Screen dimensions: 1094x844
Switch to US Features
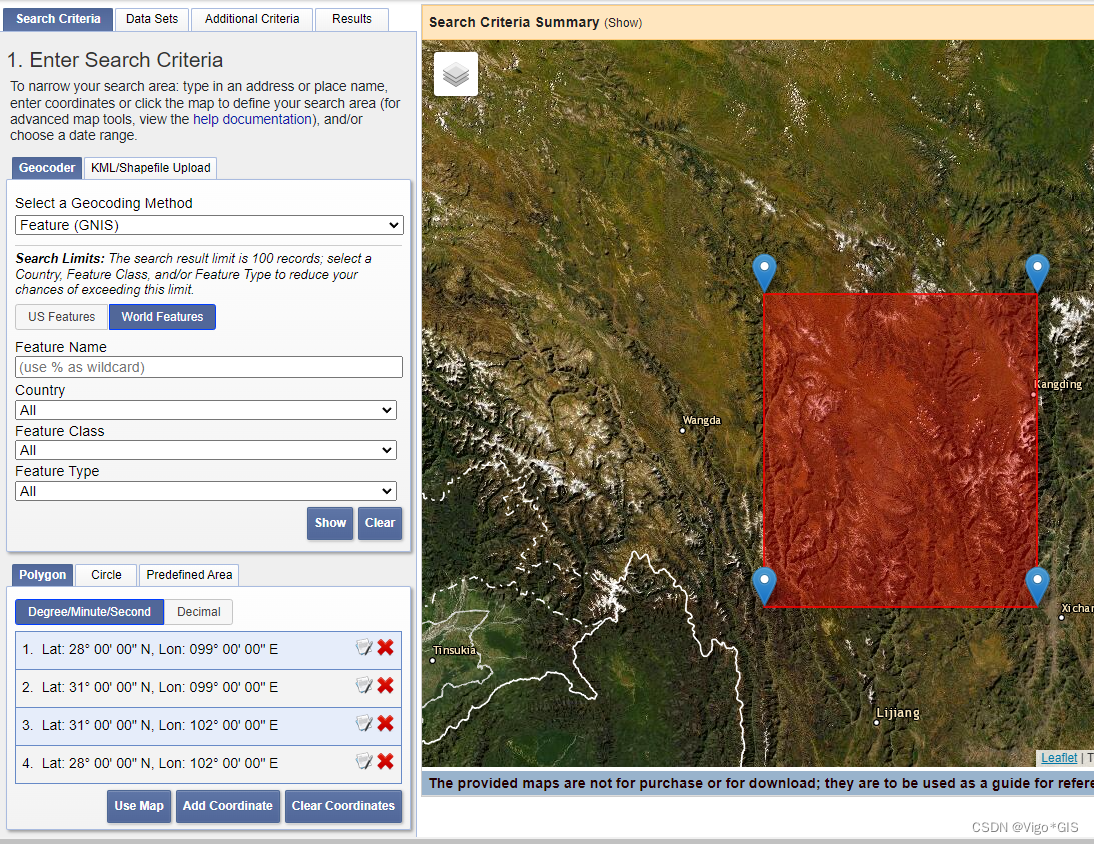[61, 316]
